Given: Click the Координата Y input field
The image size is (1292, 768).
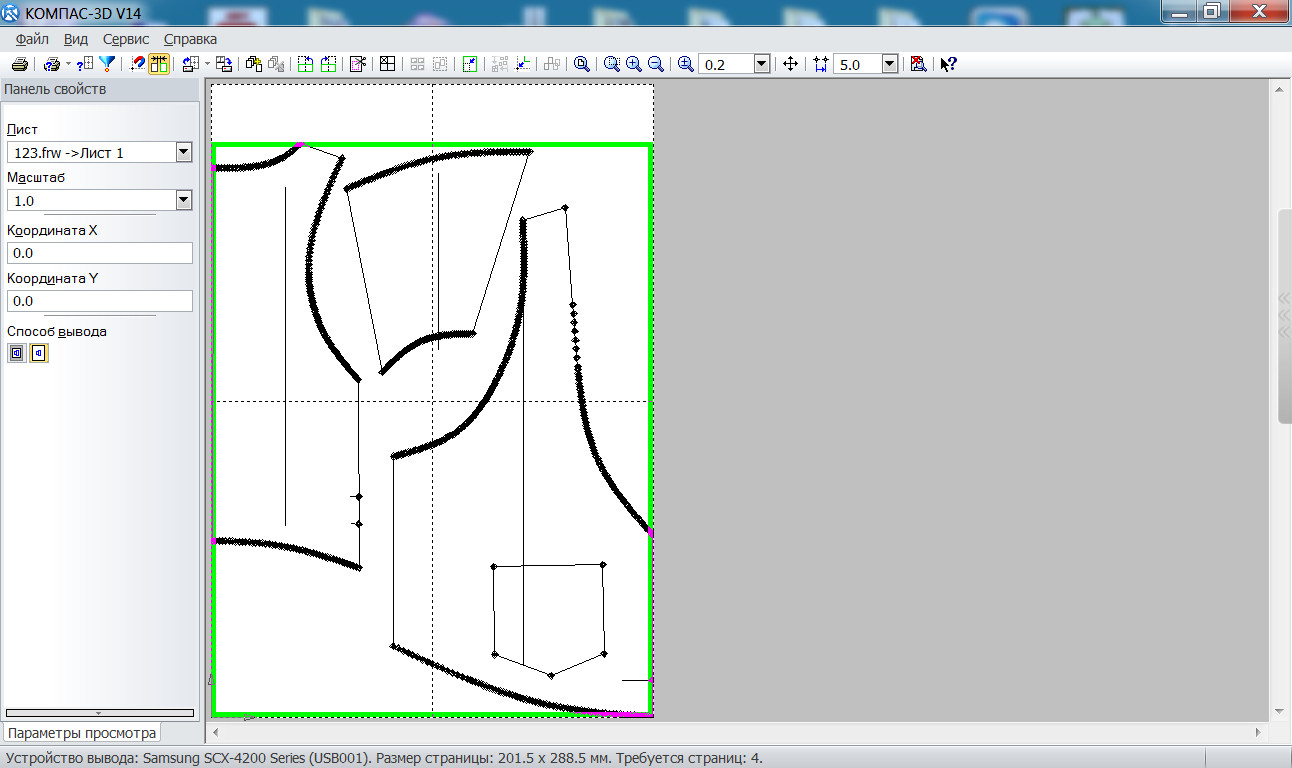Looking at the screenshot, I should (99, 301).
